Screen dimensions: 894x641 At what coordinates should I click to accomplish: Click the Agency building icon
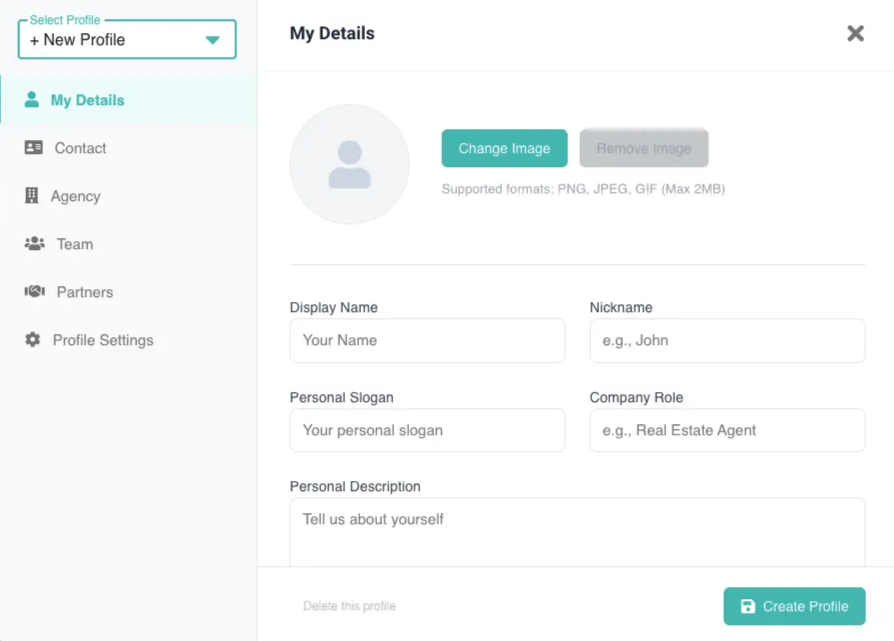coord(32,196)
